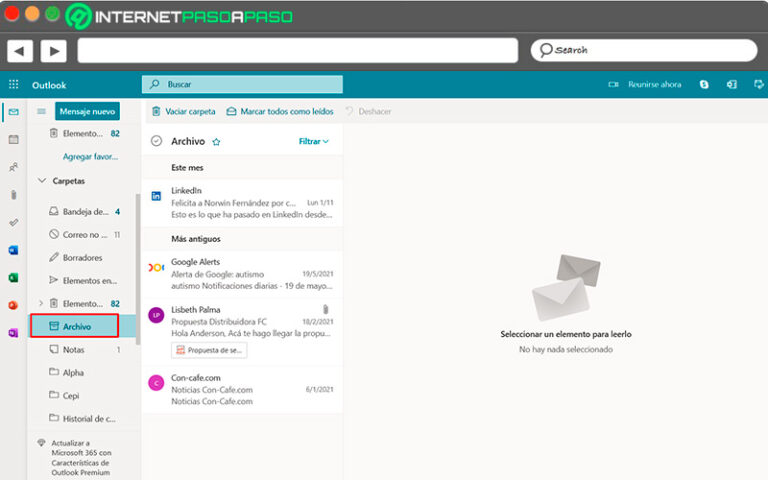Image resolution: width=768 pixels, height=480 pixels.
Task: Click the rightmost header icon
Action: [x=758, y=84]
